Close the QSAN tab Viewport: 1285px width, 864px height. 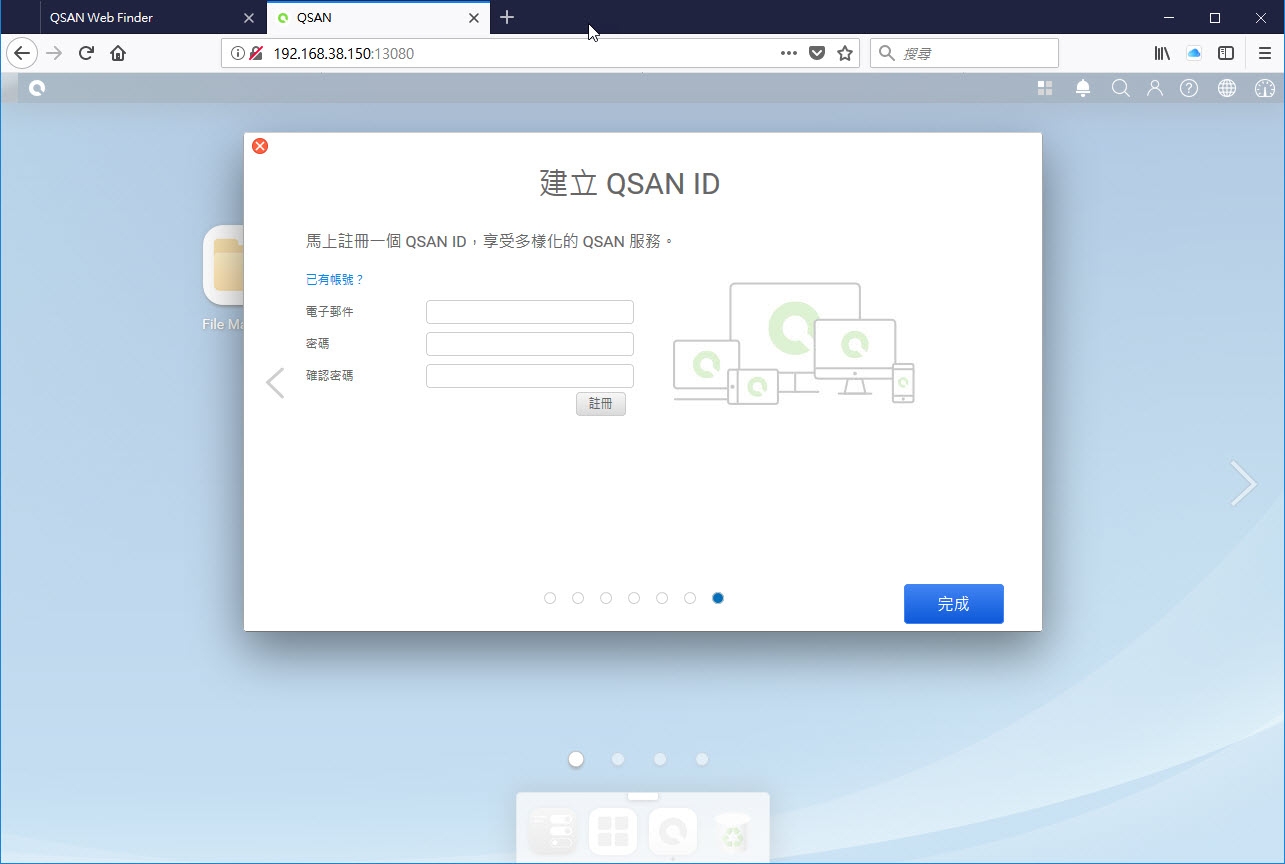(x=475, y=18)
